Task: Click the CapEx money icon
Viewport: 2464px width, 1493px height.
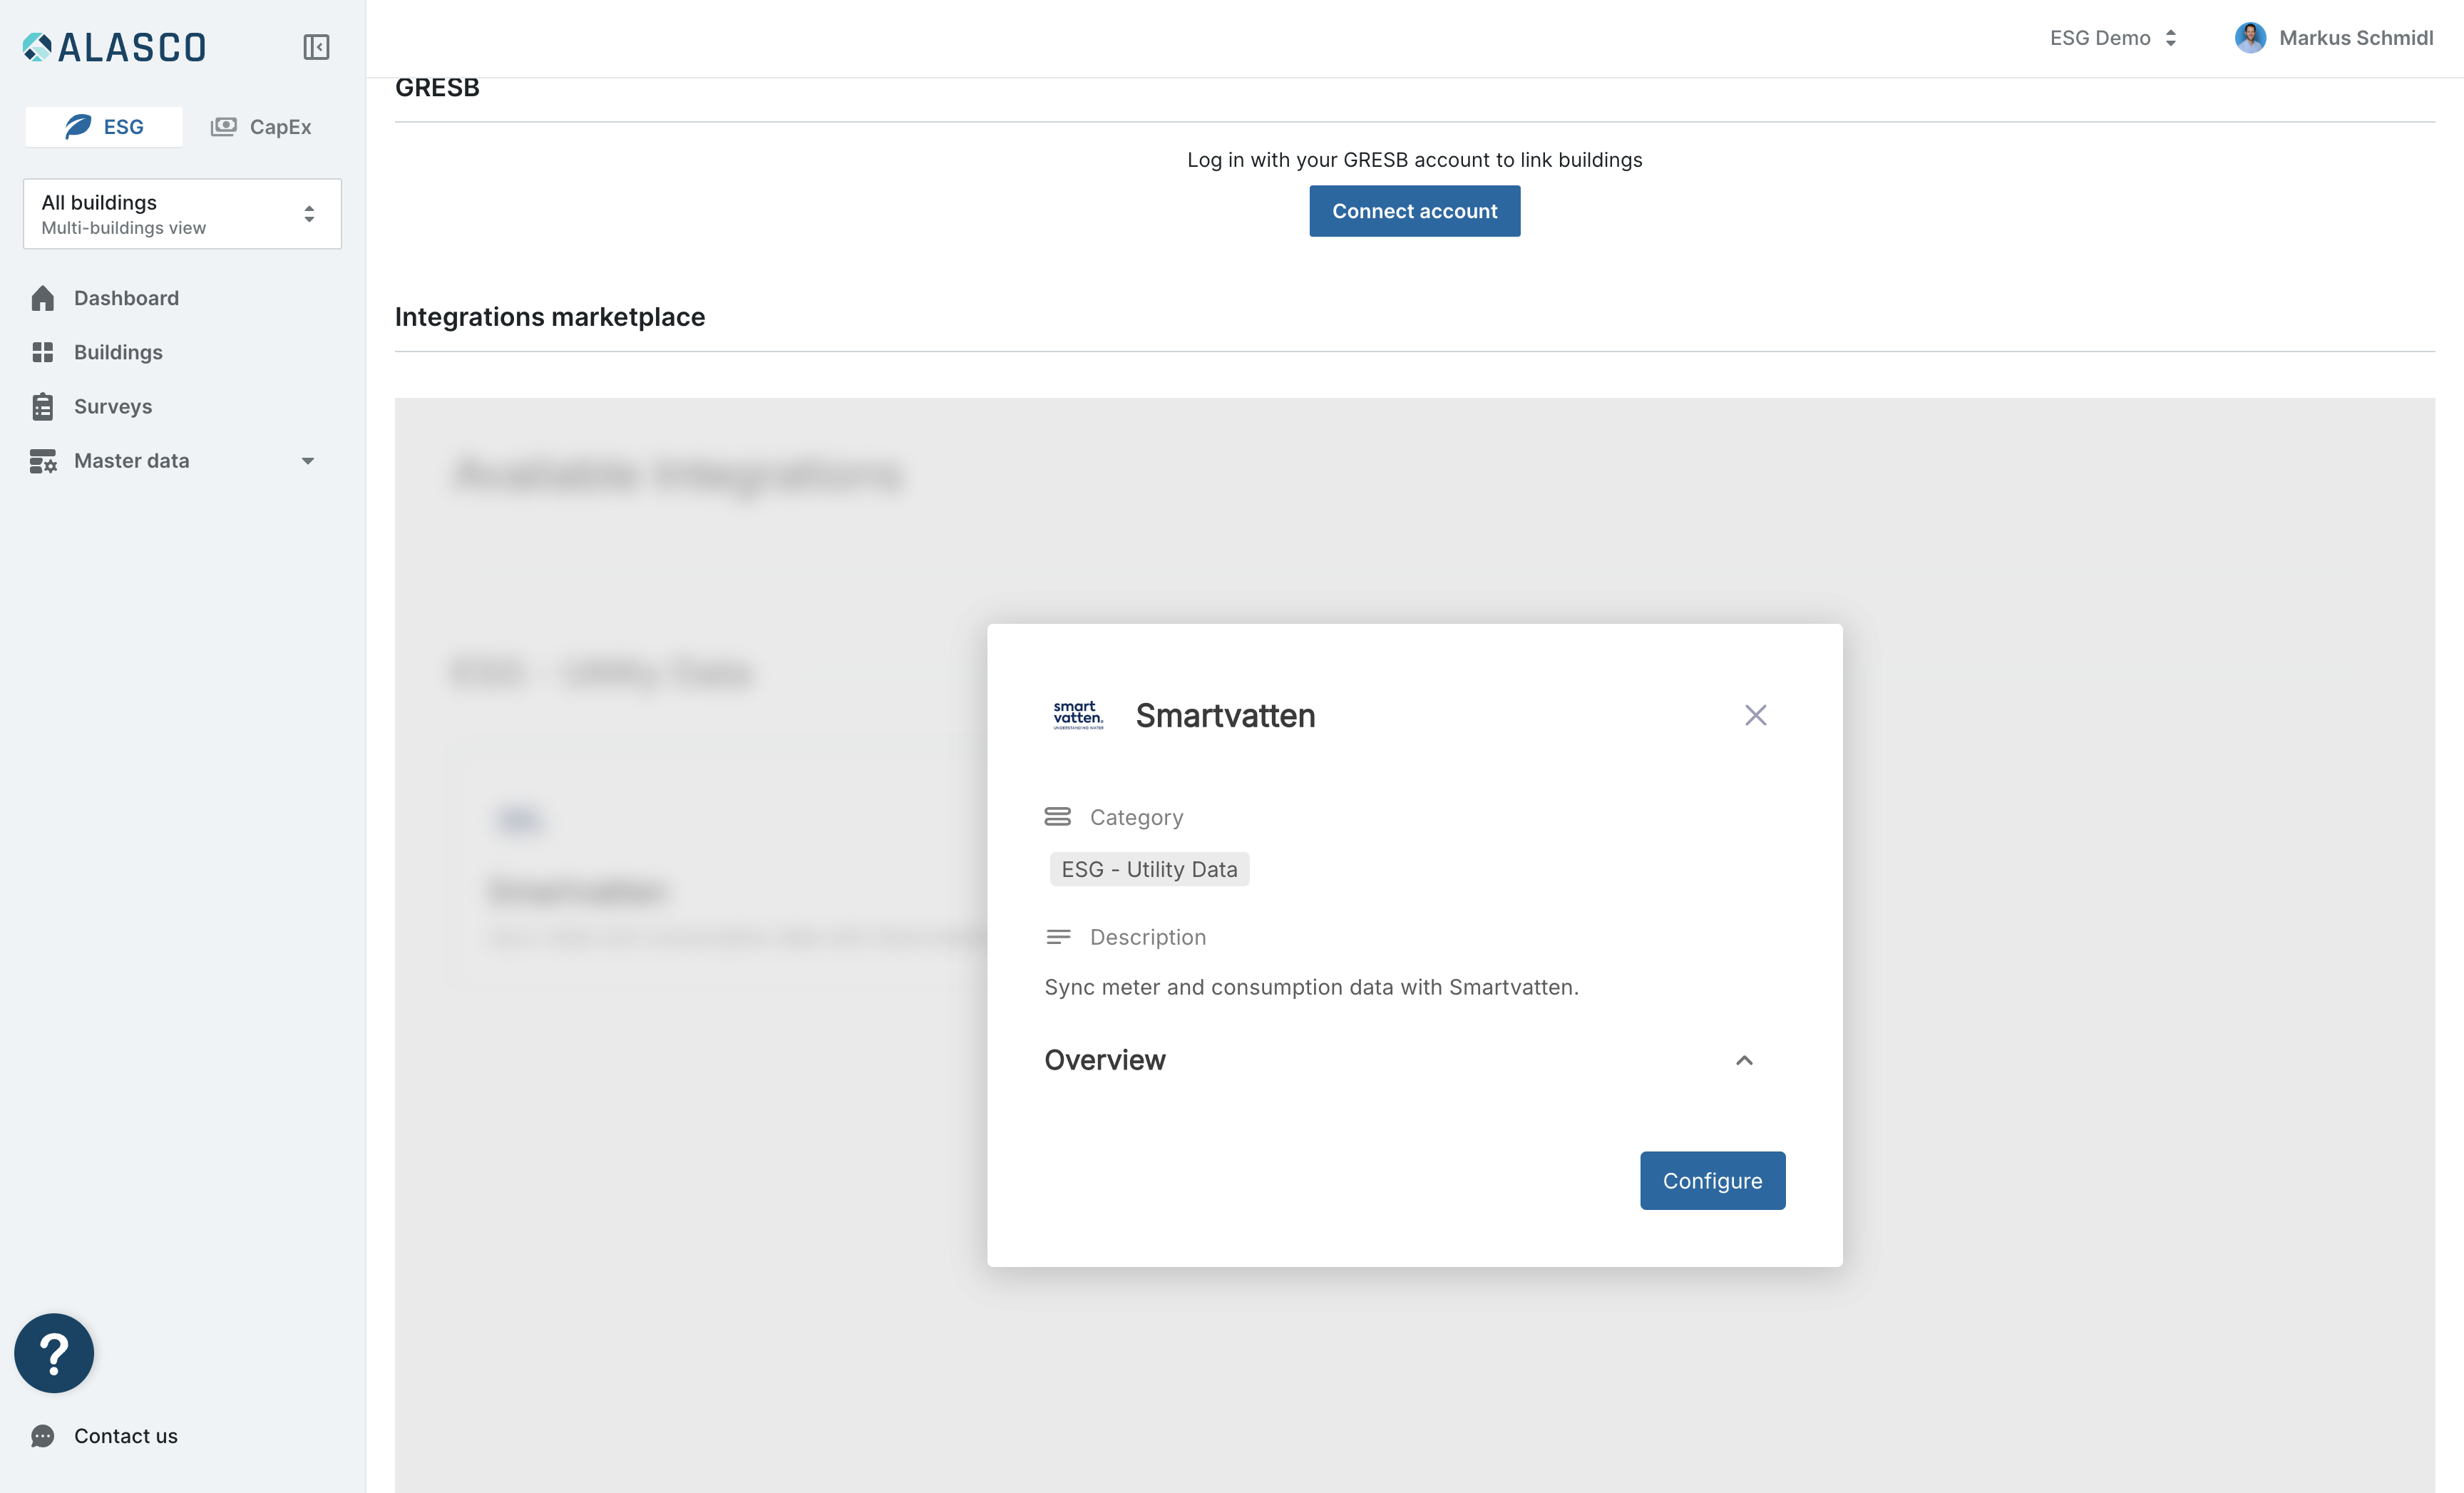Action: click(x=224, y=127)
